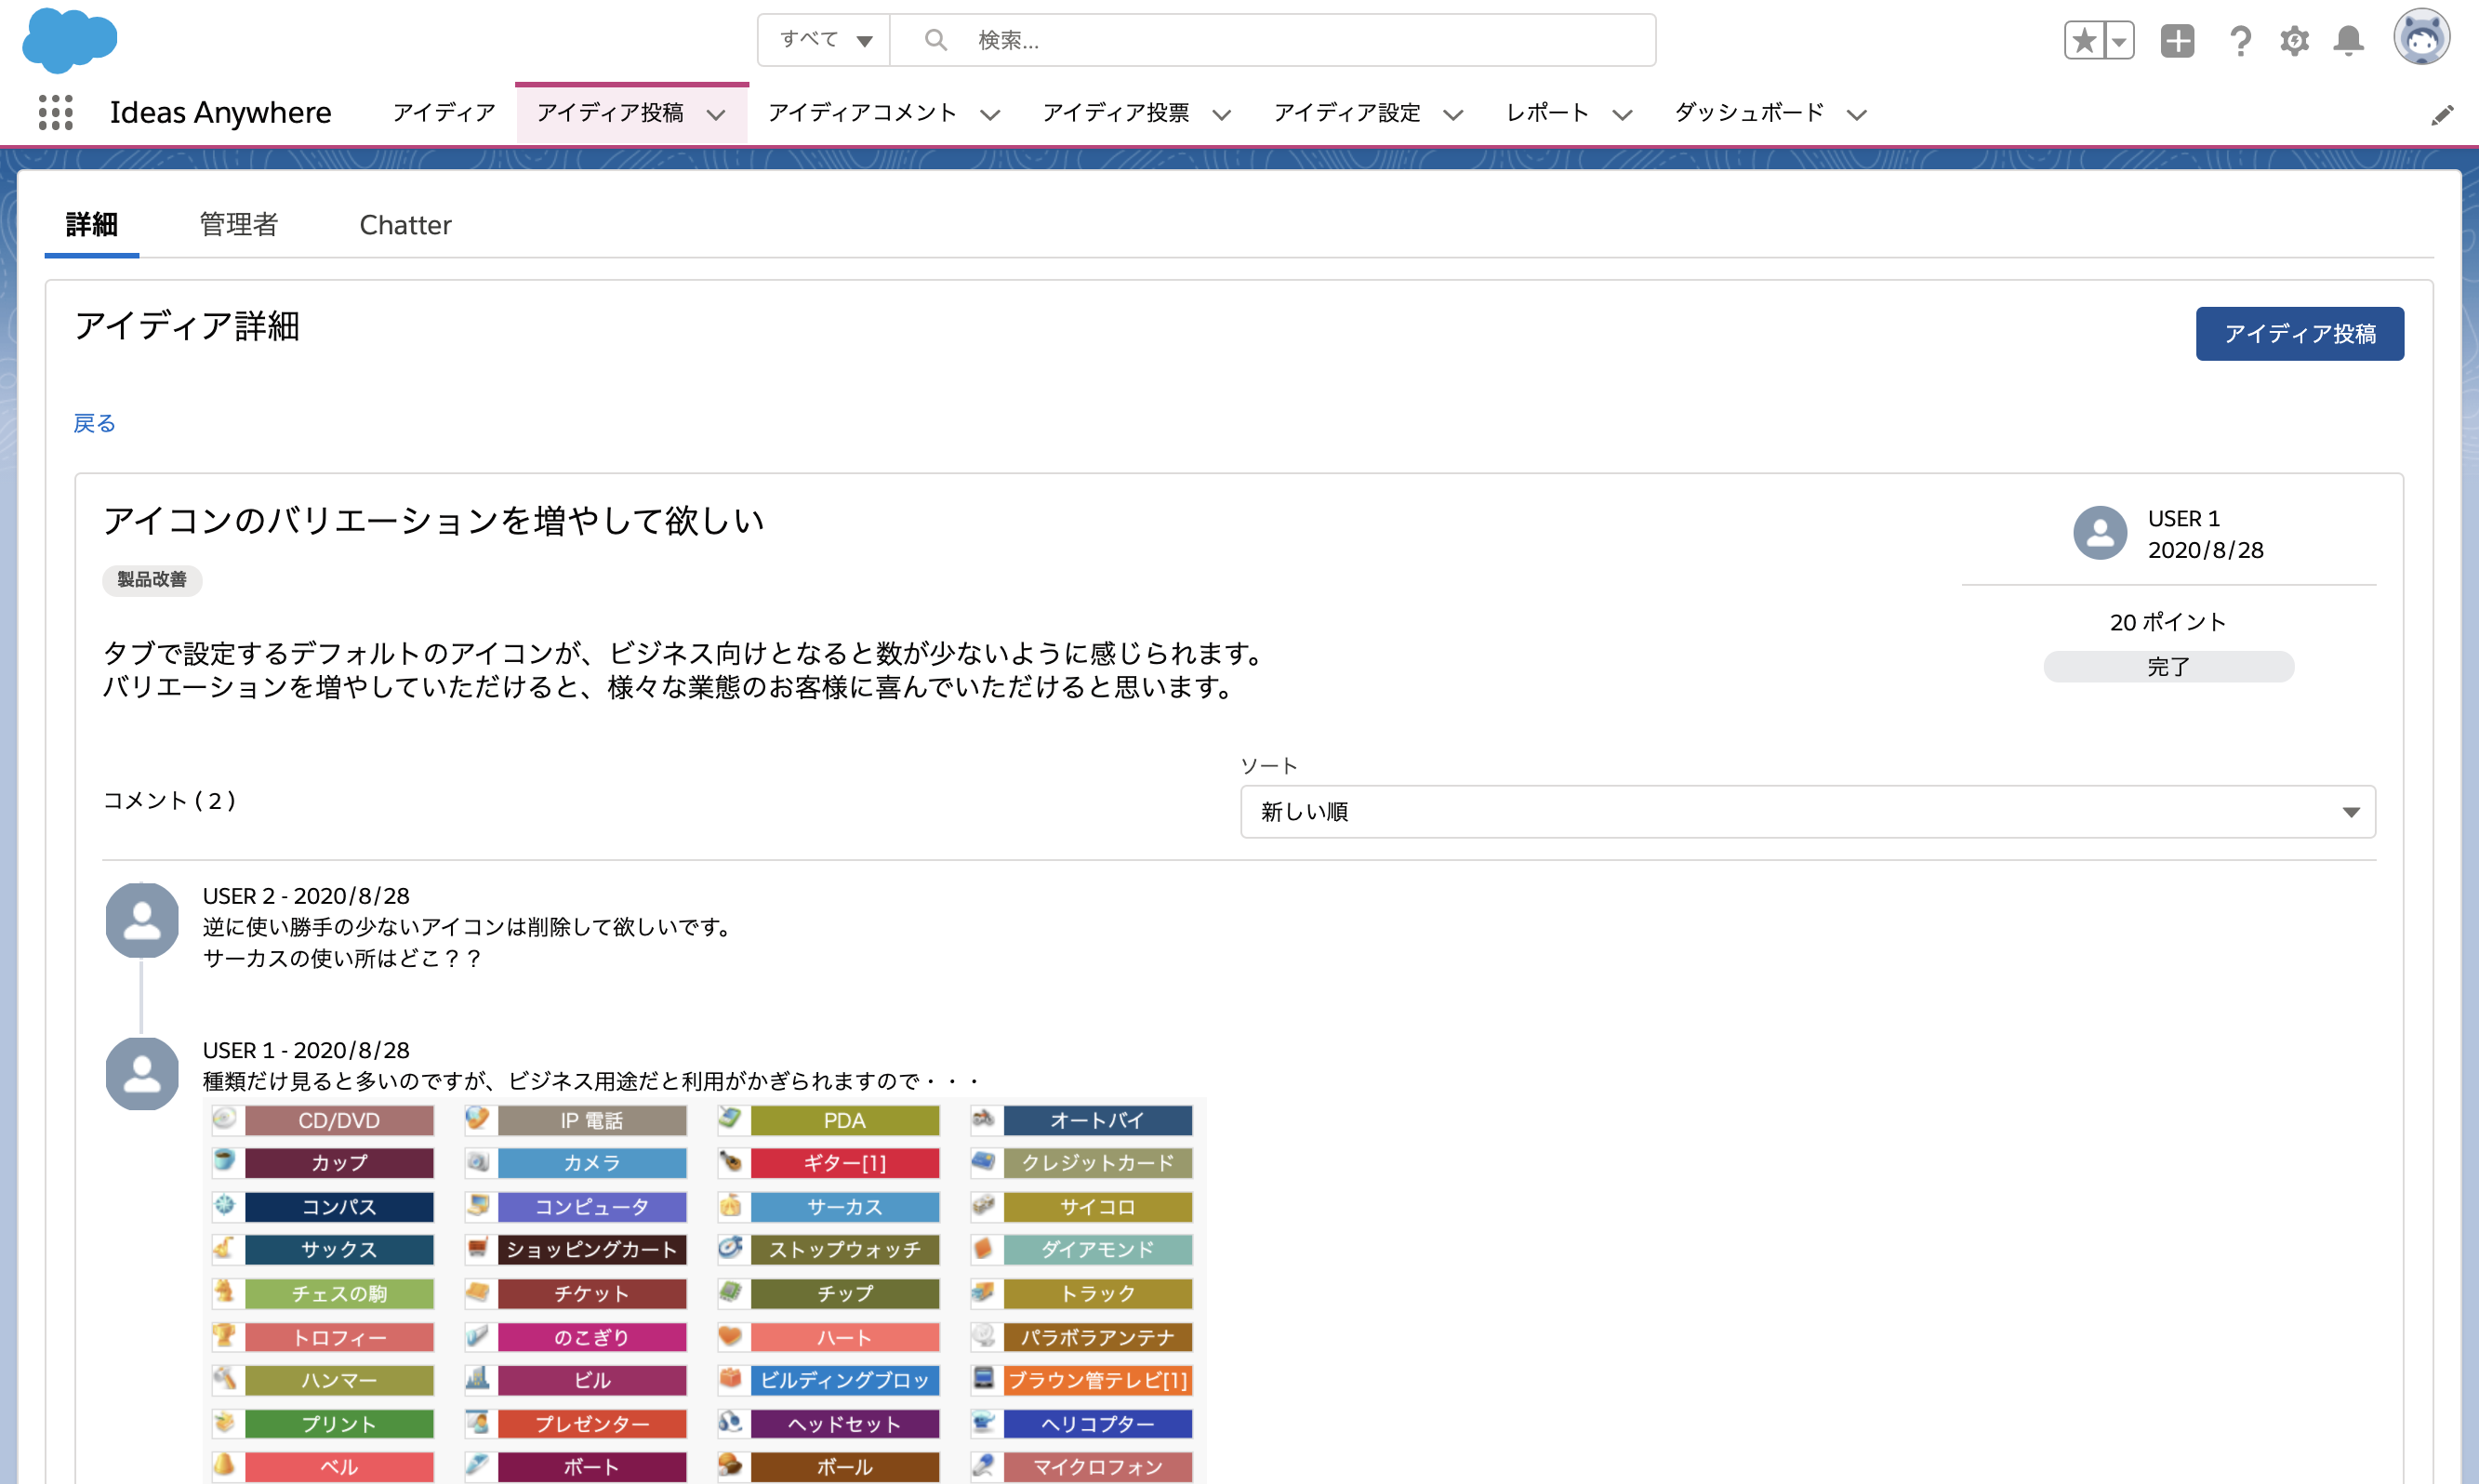Open the App Launcher grid icon
This screenshot has width=2479, height=1484.
56,113
